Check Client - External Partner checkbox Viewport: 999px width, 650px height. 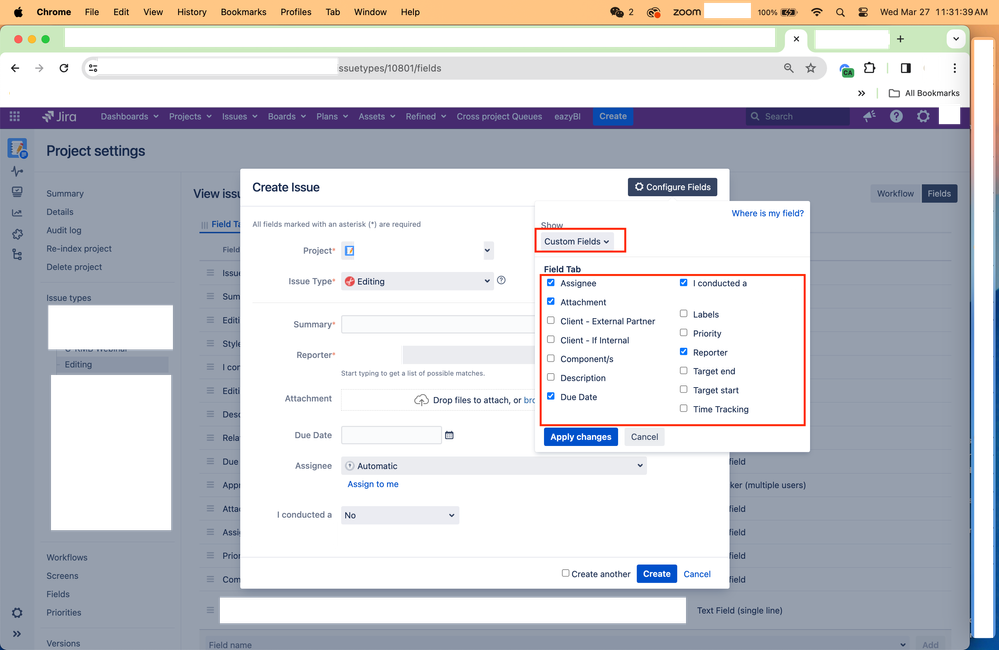(x=551, y=321)
